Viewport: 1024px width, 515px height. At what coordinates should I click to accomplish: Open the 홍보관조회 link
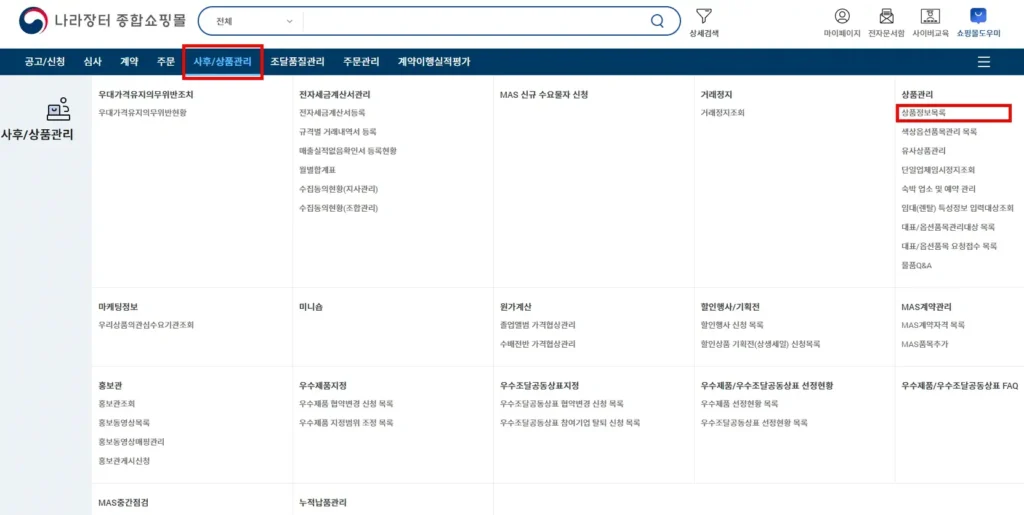point(117,404)
